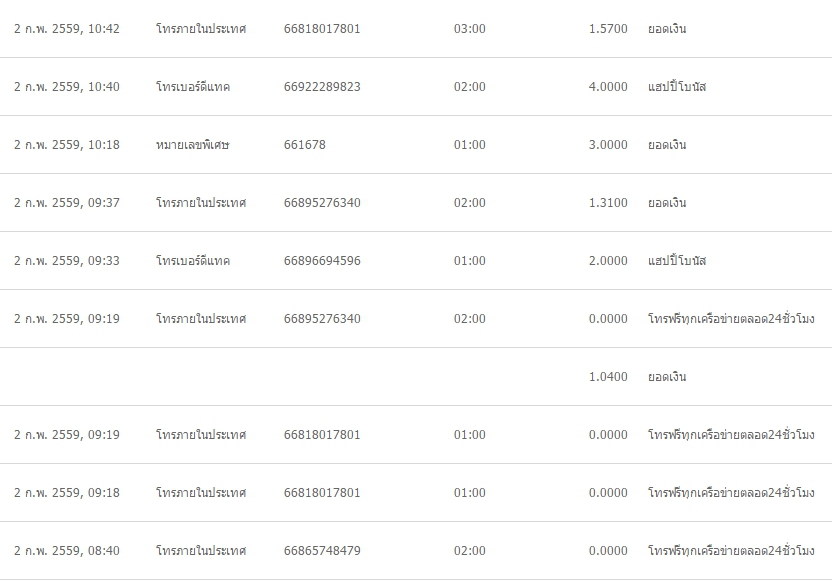Select 3.0000 charge for special number

pyautogui.click(x=608, y=144)
